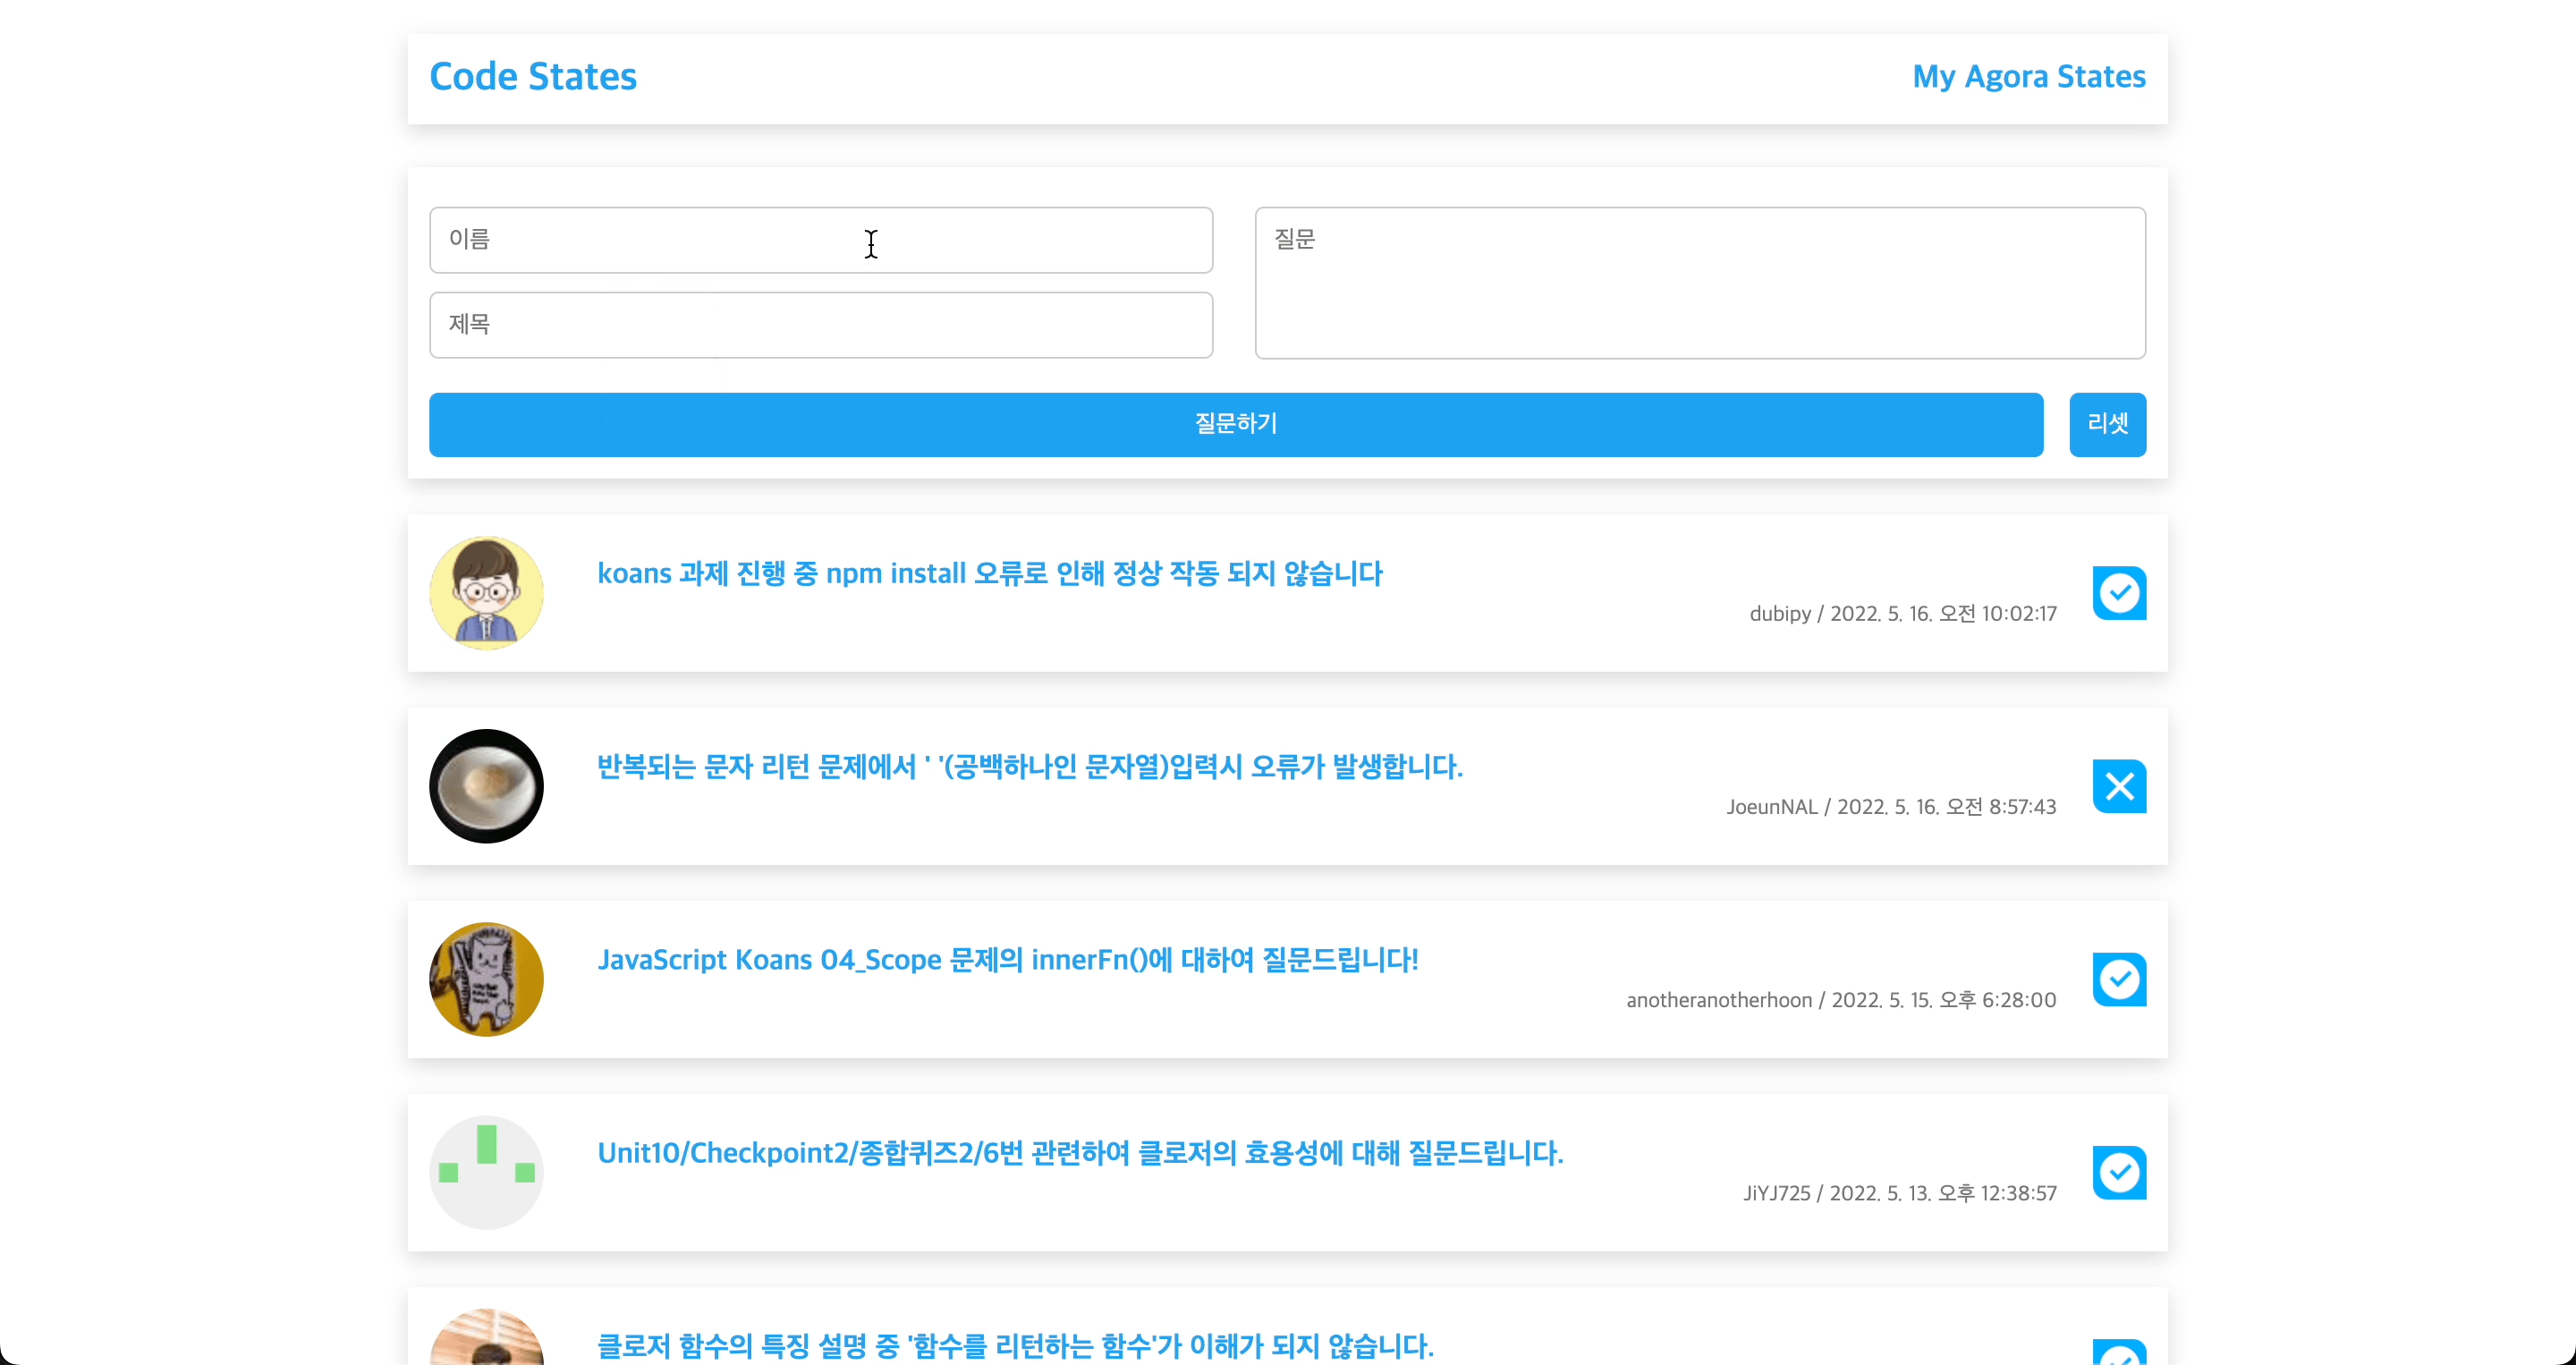Click answered checkmark icon on dubipy's question
Image resolution: width=2576 pixels, height=1365 pixels.
coord(2119,593)
